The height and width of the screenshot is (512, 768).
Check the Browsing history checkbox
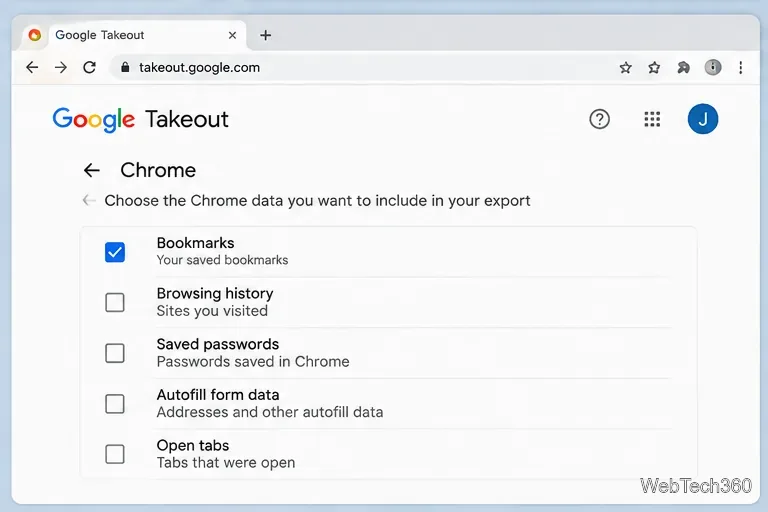click(115, 302)
